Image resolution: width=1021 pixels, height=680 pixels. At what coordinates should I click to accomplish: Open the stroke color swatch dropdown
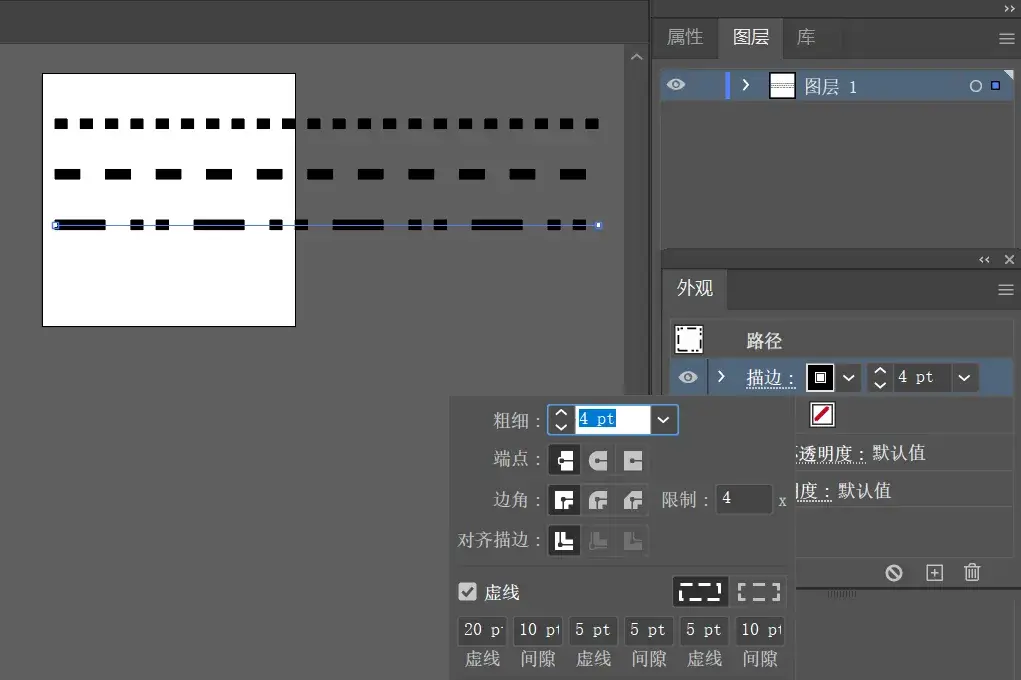(848, 378)
